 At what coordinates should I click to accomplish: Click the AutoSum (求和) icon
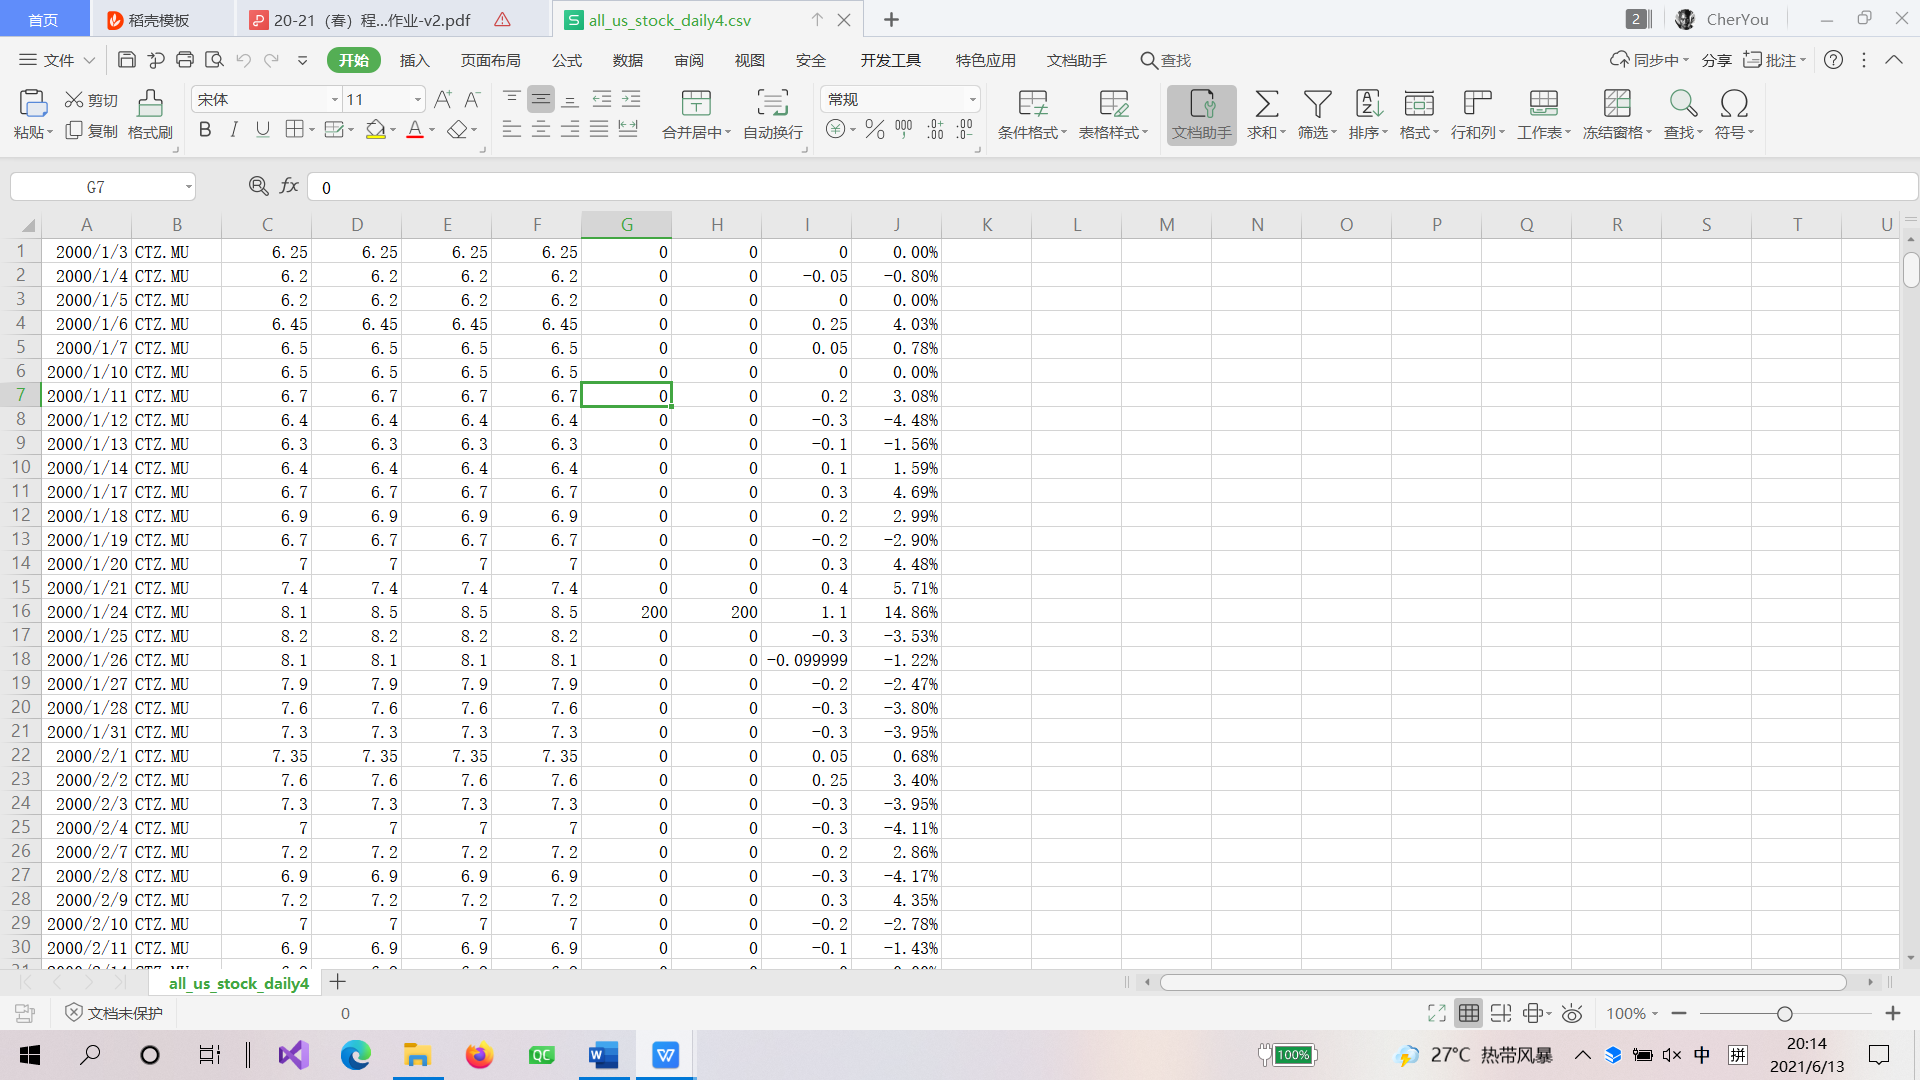click(x=1266, y=104)
